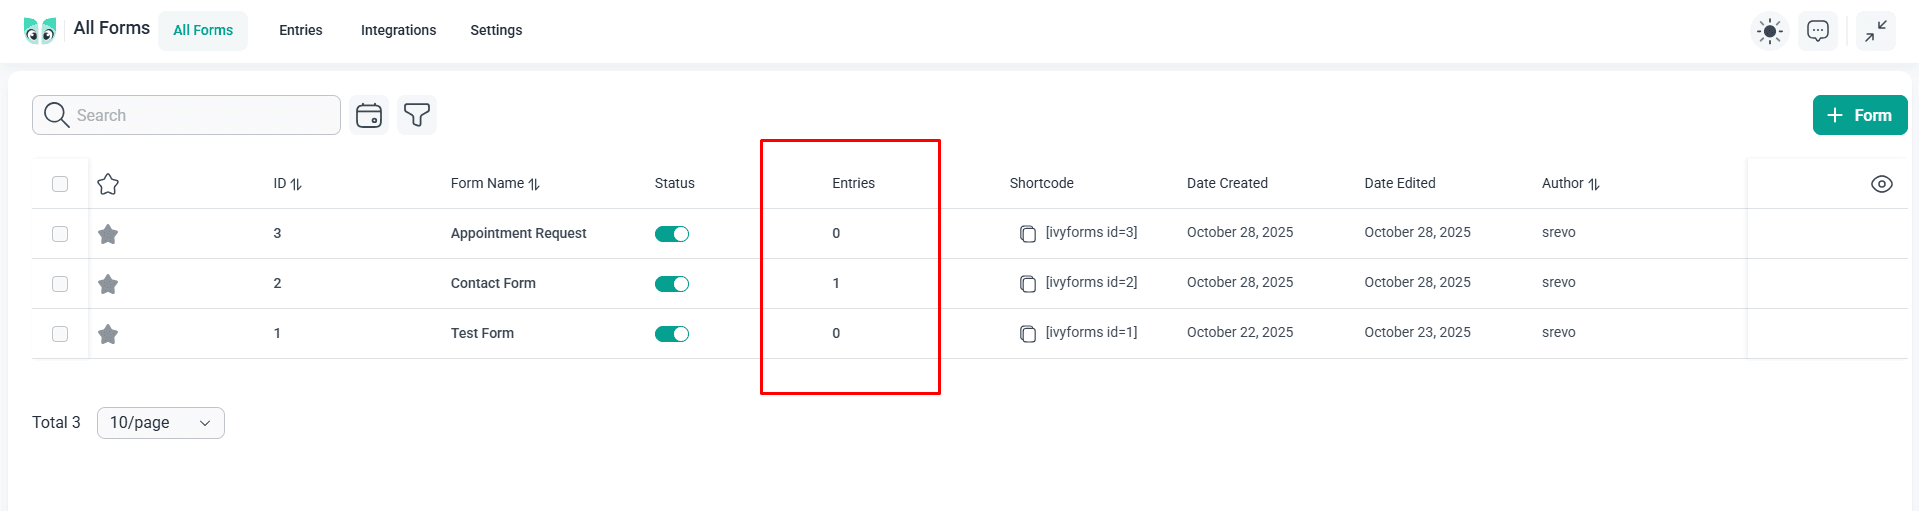Screen dimensions: 1919x511
Task: Click the green add Form button
Action: pos(1859,115)
